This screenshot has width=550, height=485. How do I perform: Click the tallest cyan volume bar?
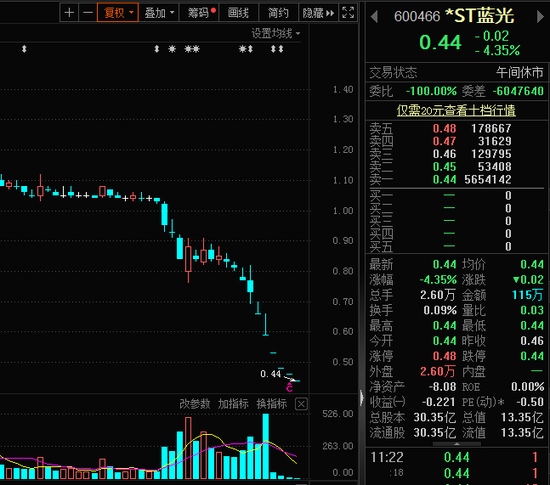click(266, 446)
